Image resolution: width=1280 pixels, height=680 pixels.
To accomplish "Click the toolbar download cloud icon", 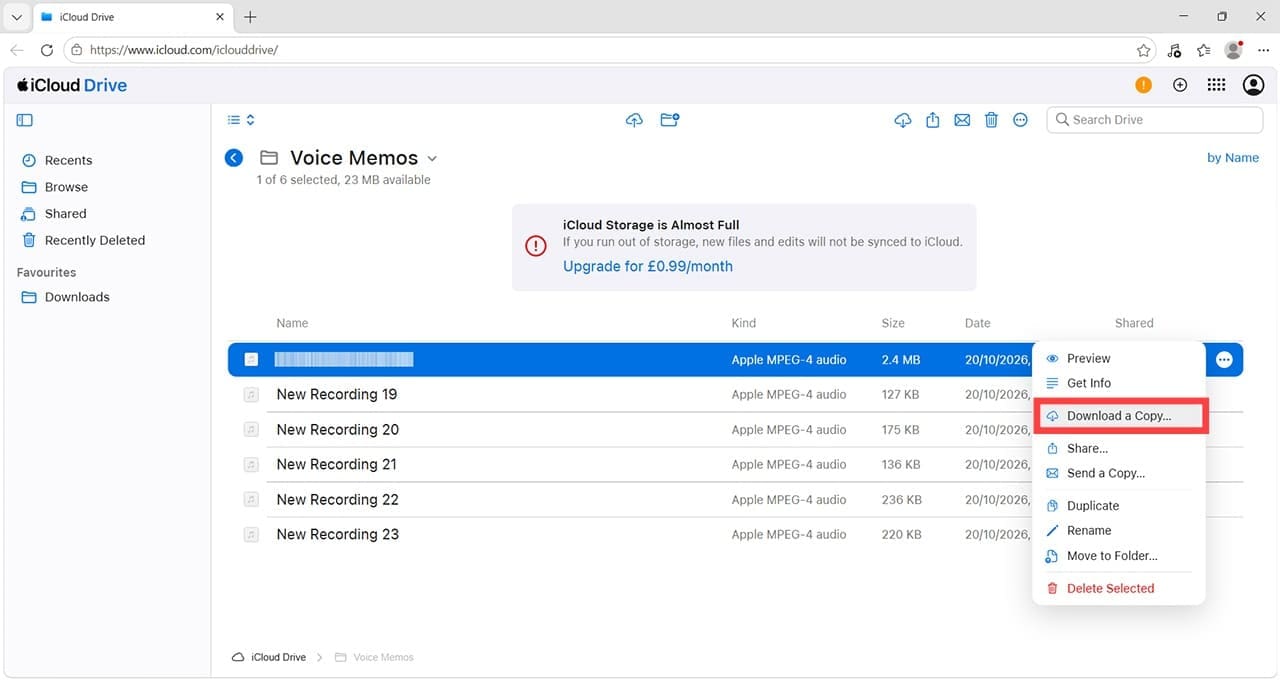I will point(902,120).
